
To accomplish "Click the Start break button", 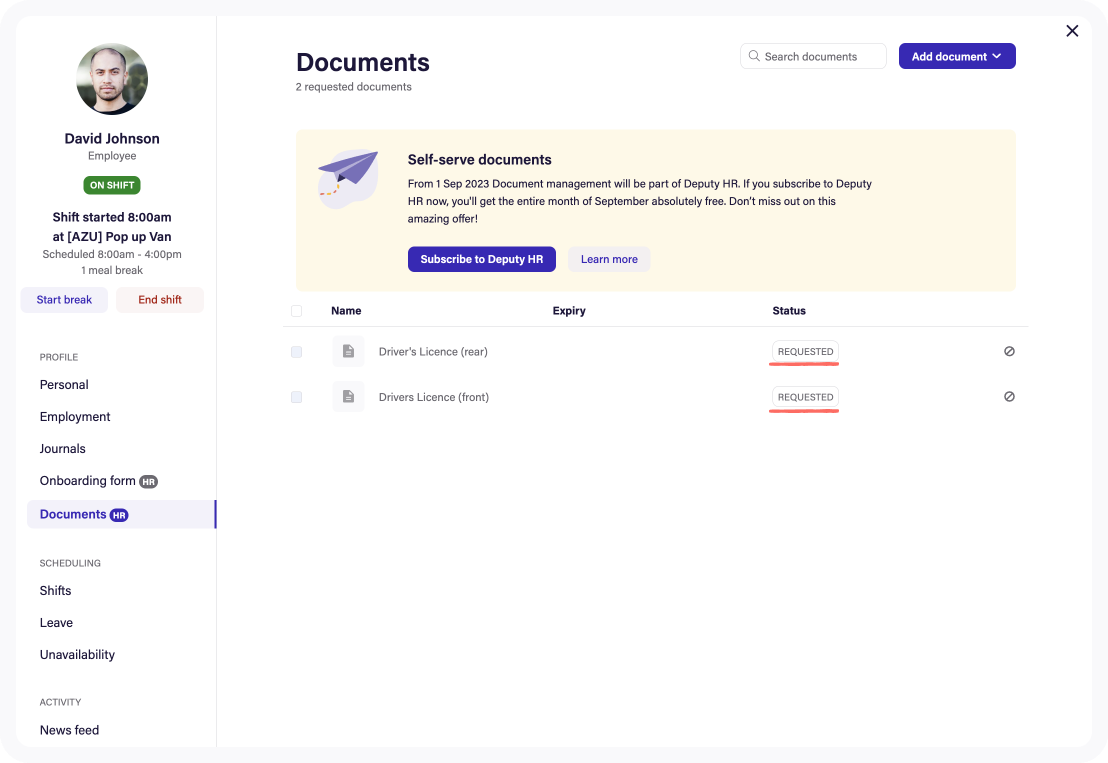I will [x=64, y=299].
